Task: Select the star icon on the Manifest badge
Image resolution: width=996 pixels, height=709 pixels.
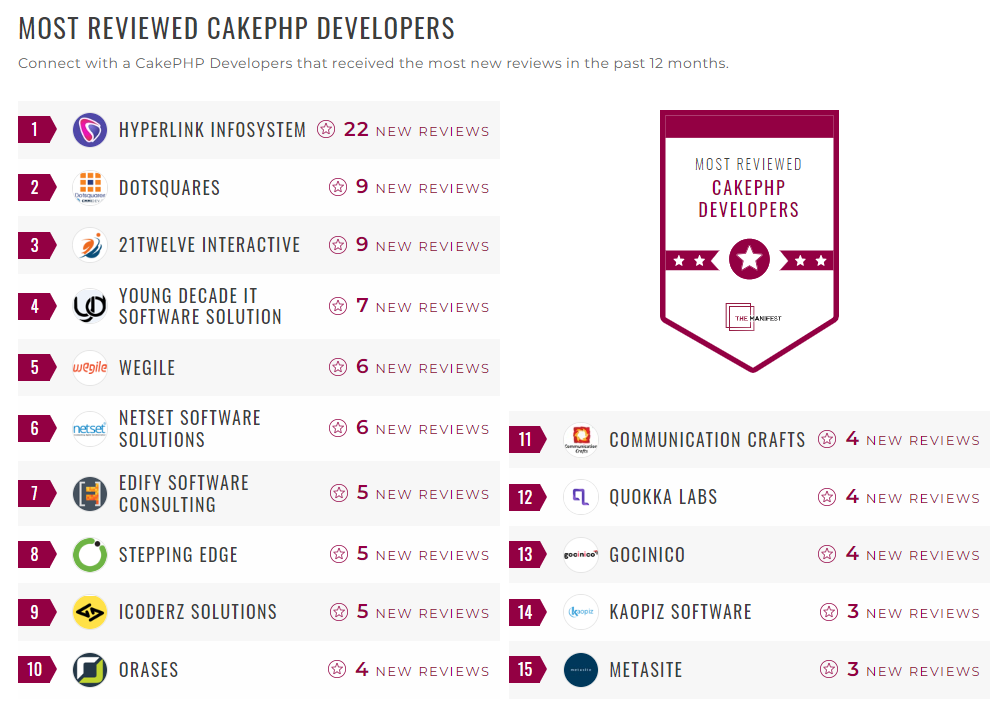Action: pyautogui.click(x=748, y=258)
